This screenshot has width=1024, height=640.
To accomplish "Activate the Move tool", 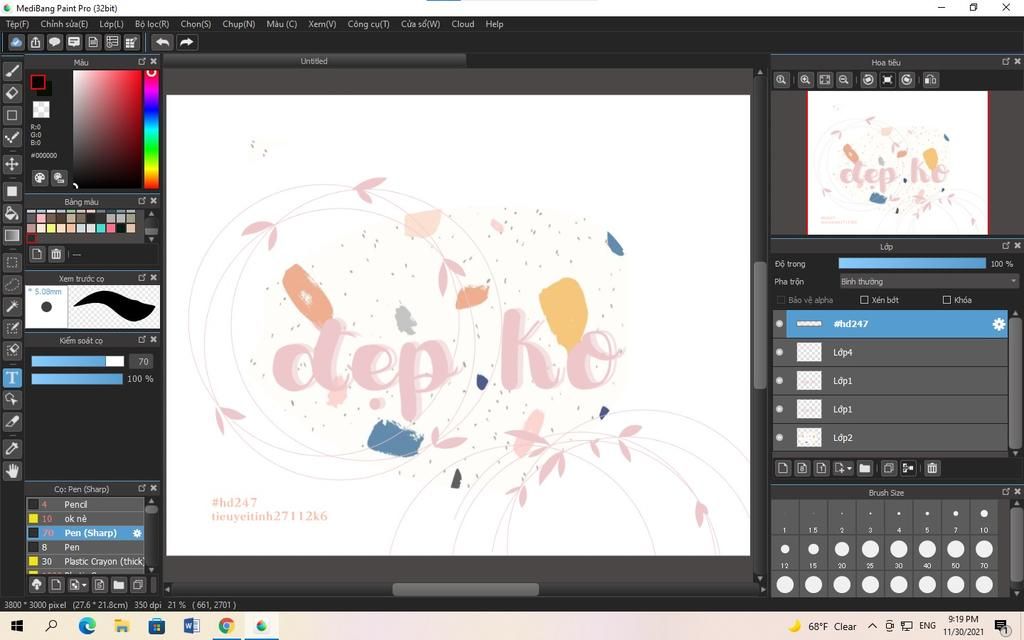I will click(12, 164).
